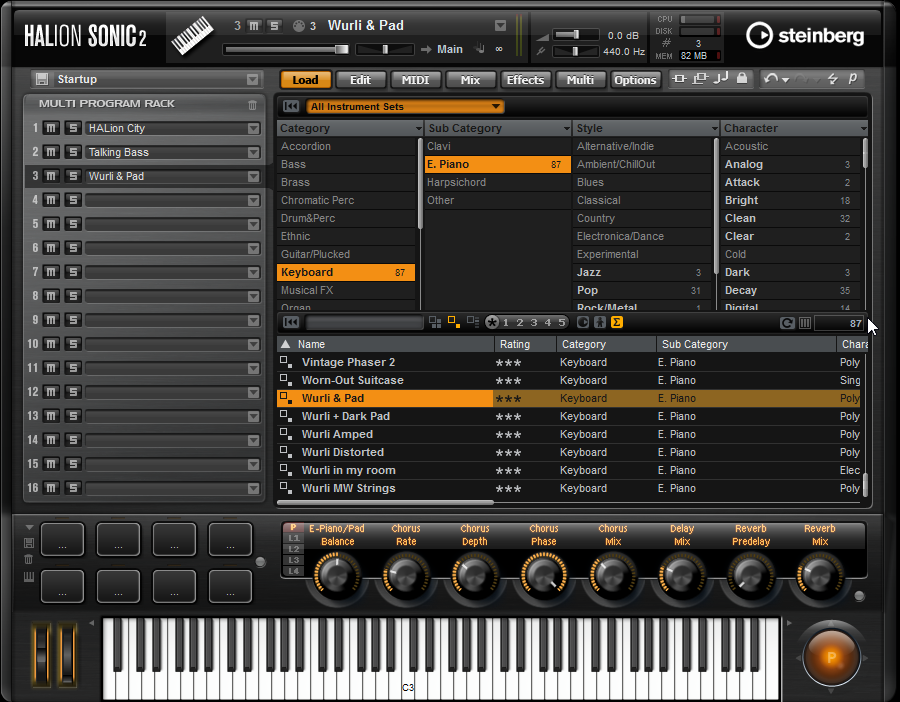Click the pad save icon left of trigger pads
The height and width of the screenshot is (702, 900).
click(29, 543)
